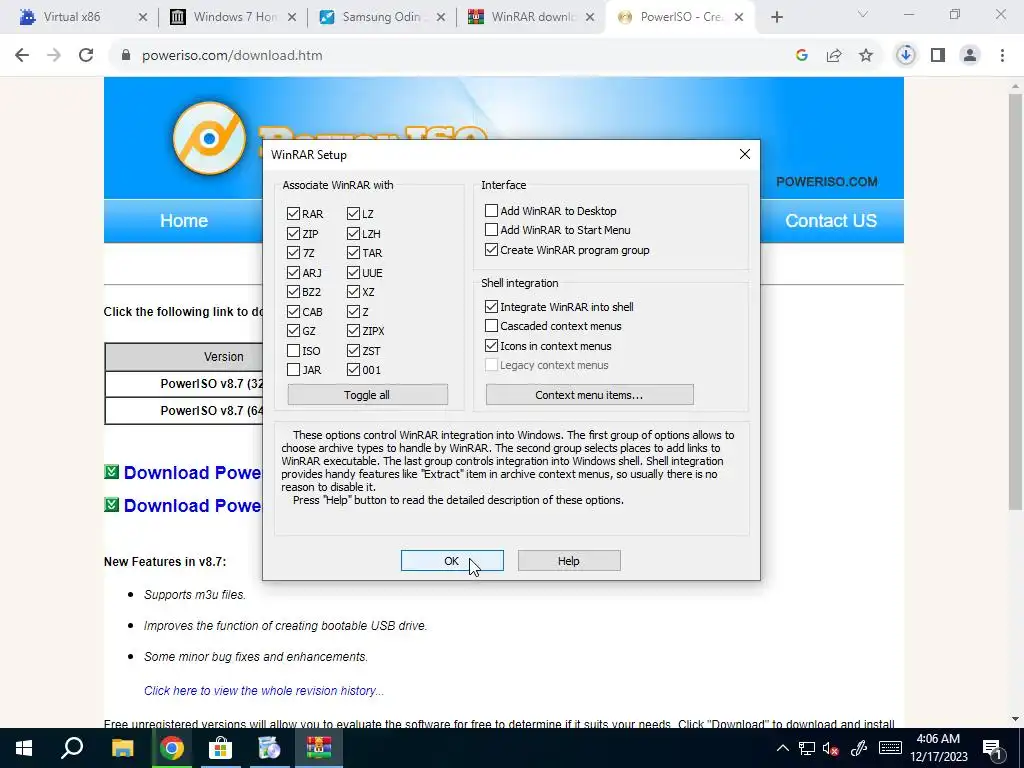Click the revision history link
This screenshot has height=768, width=1024.
tap(264, 691)
